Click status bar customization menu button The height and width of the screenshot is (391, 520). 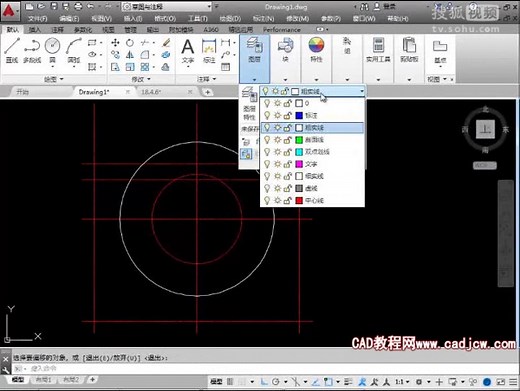pyautogui.click(x=513, y=382)
